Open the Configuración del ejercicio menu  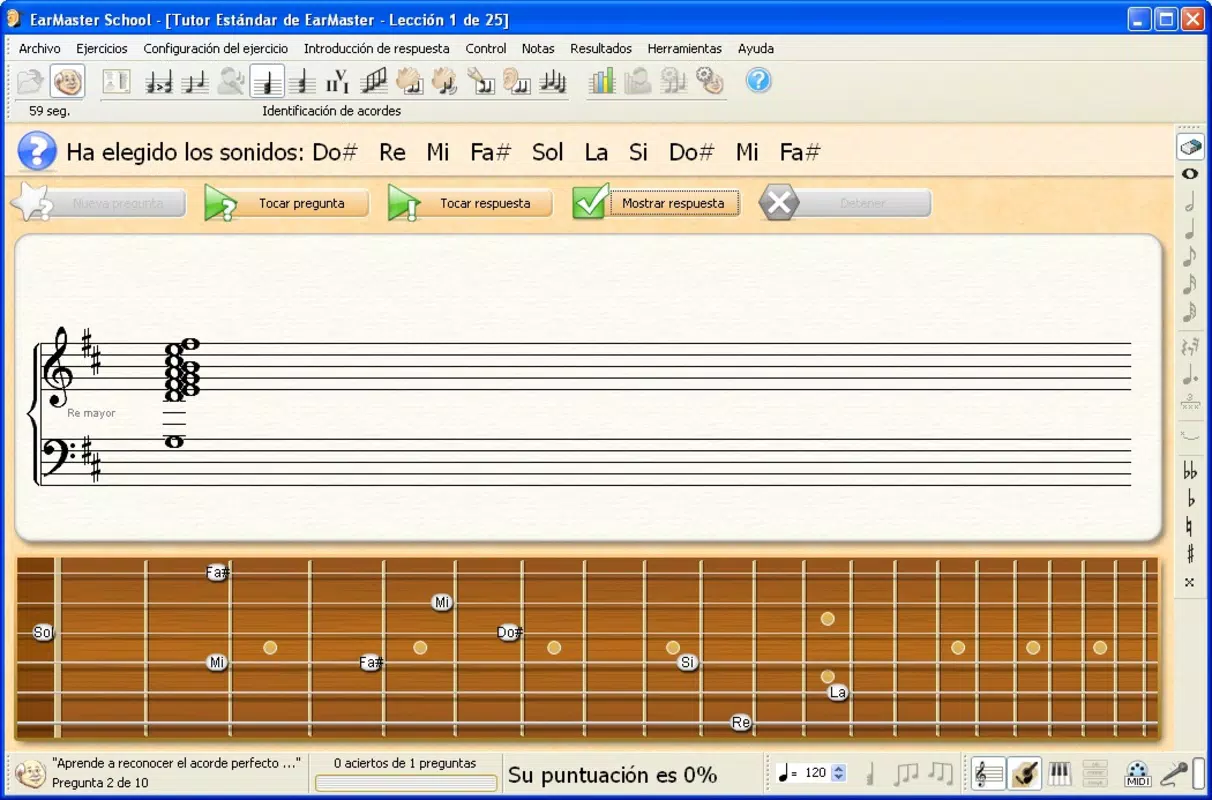coord(215,48)
